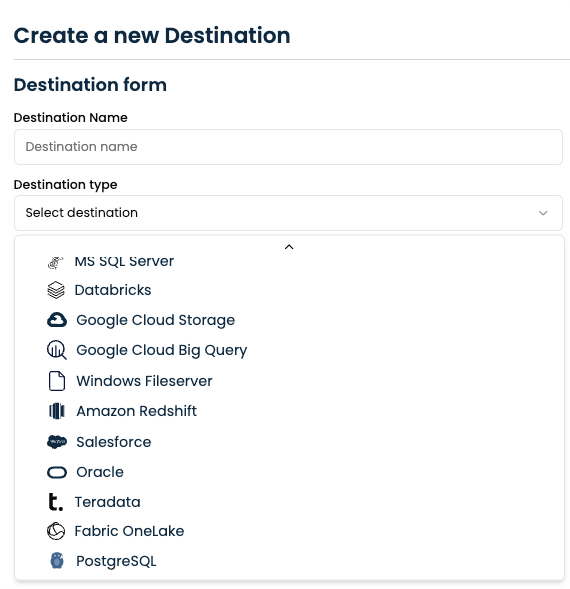Click the Amazon Redshift icon
Viewport: 570px width, 589px height.
(57, 411)
